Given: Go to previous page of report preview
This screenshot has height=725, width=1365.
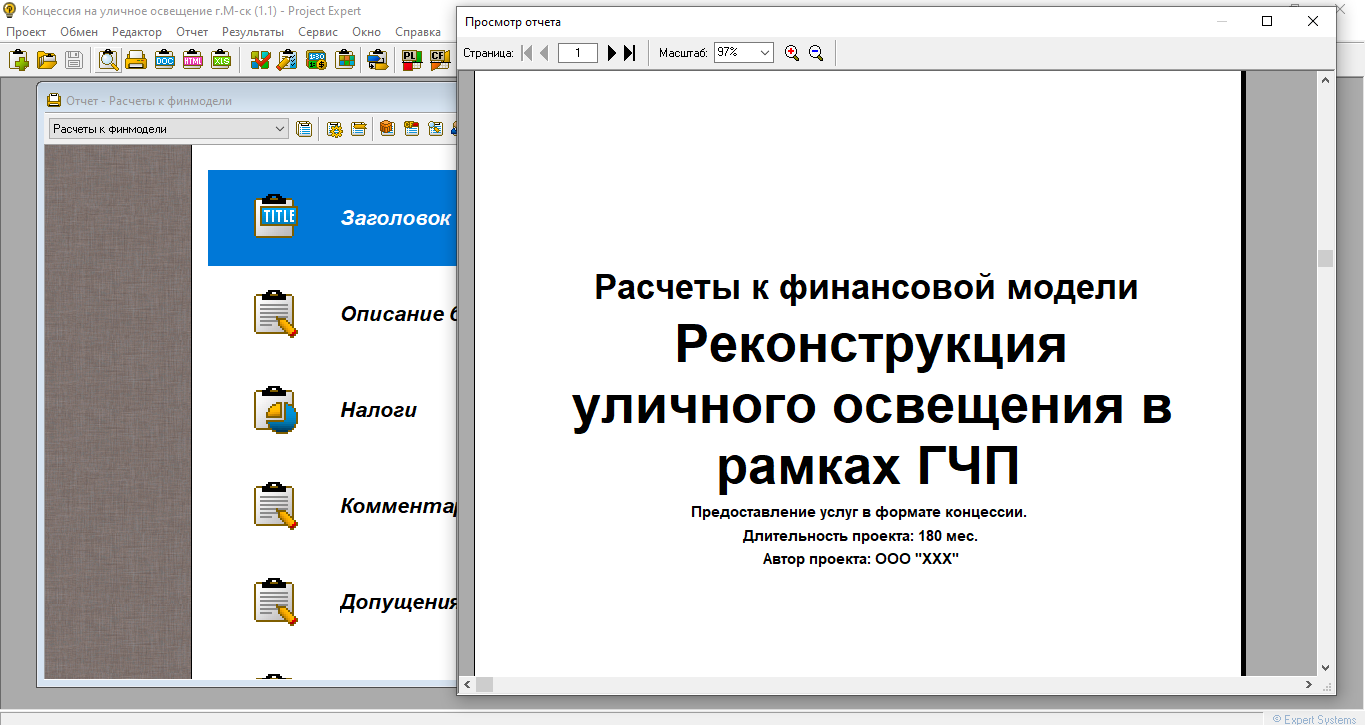Looking at the screenshot, I should click(544, 53).
